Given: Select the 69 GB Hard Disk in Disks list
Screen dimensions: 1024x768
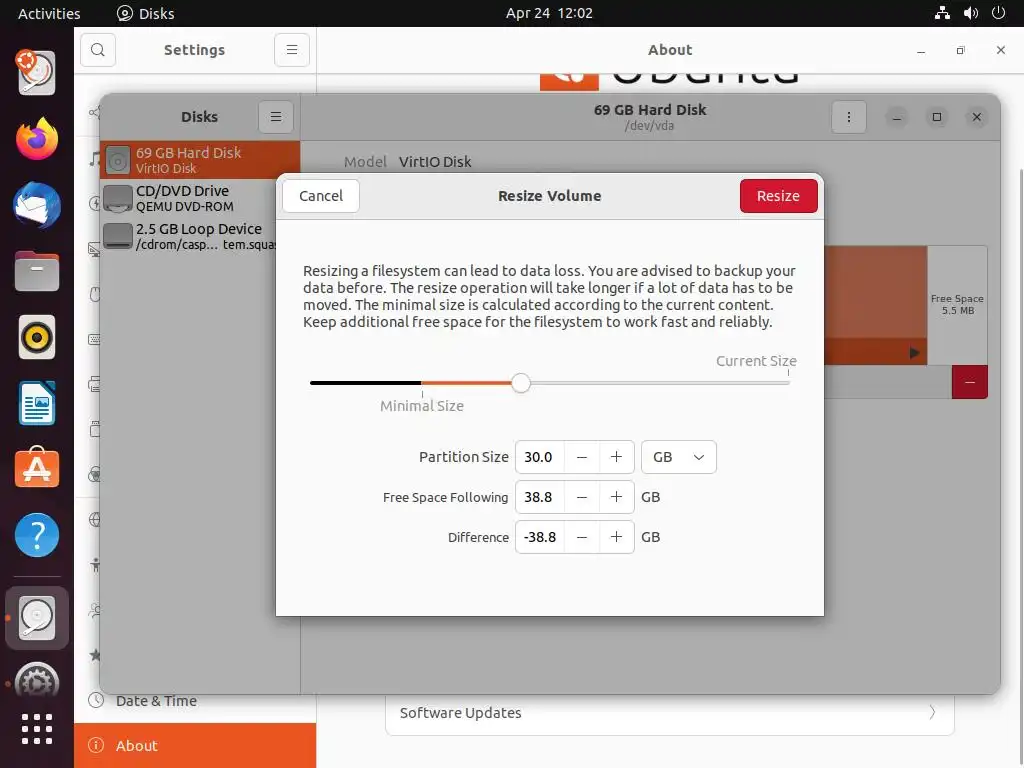Looking at the screenshot, I should click(x=200, y=160).
